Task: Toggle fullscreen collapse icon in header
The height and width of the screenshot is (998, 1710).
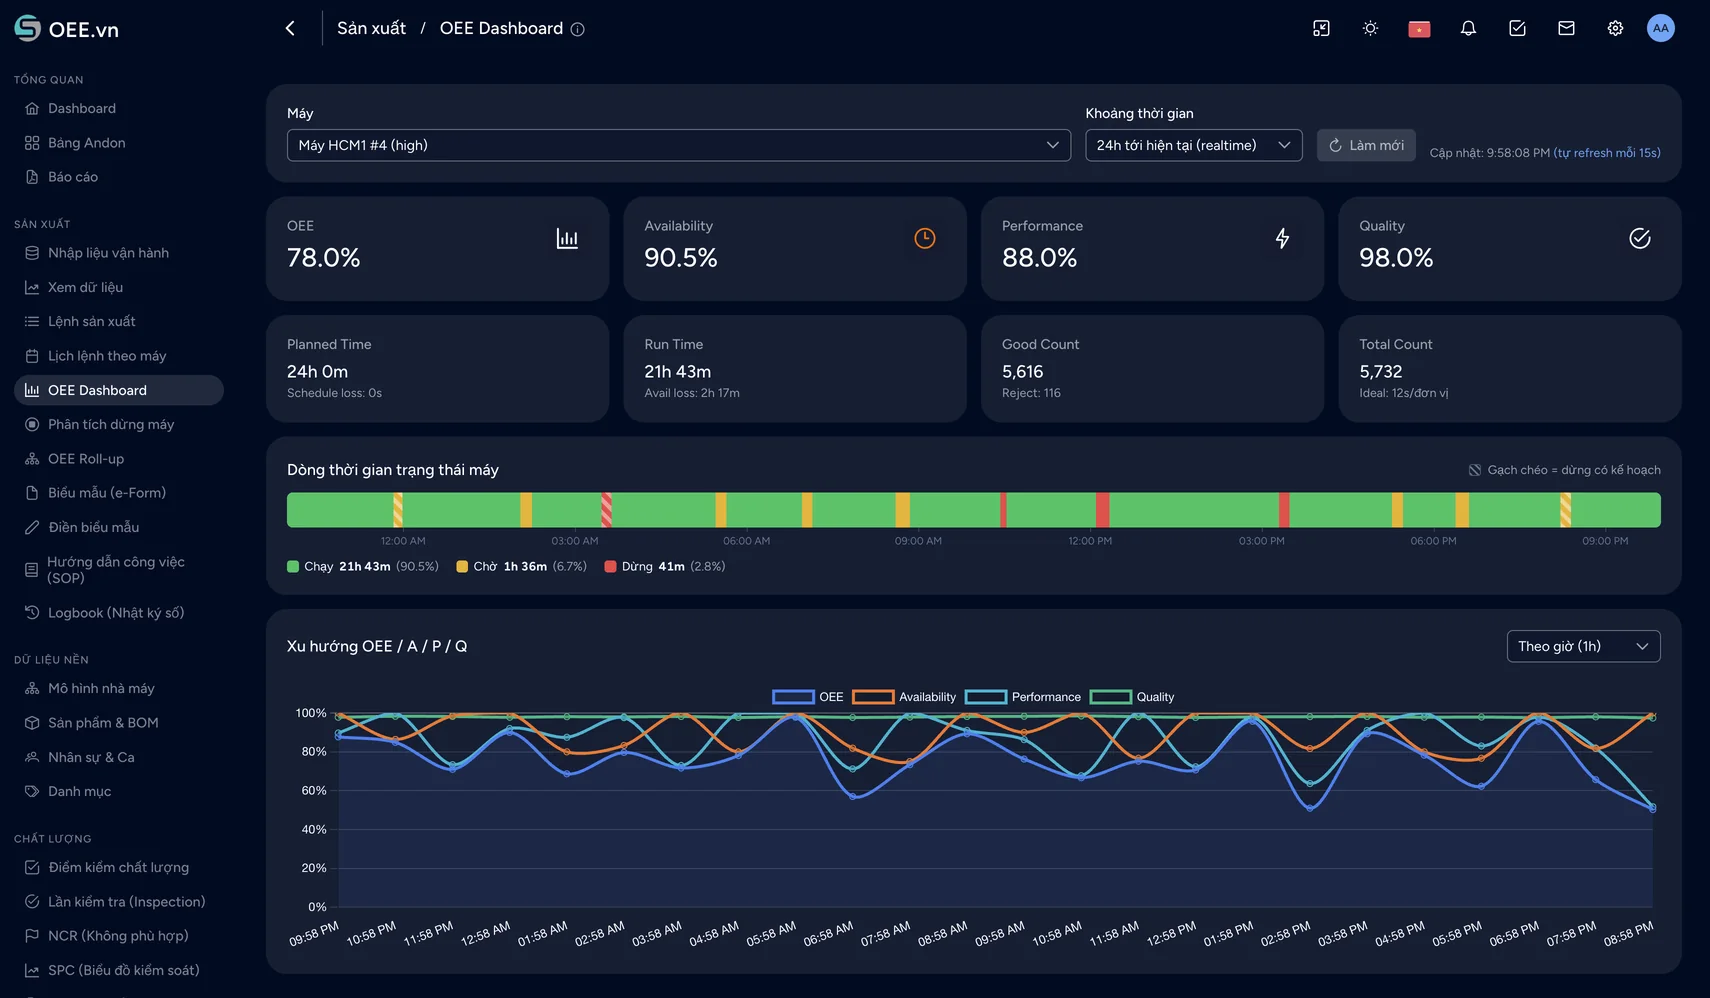Action: (1321, 28)
